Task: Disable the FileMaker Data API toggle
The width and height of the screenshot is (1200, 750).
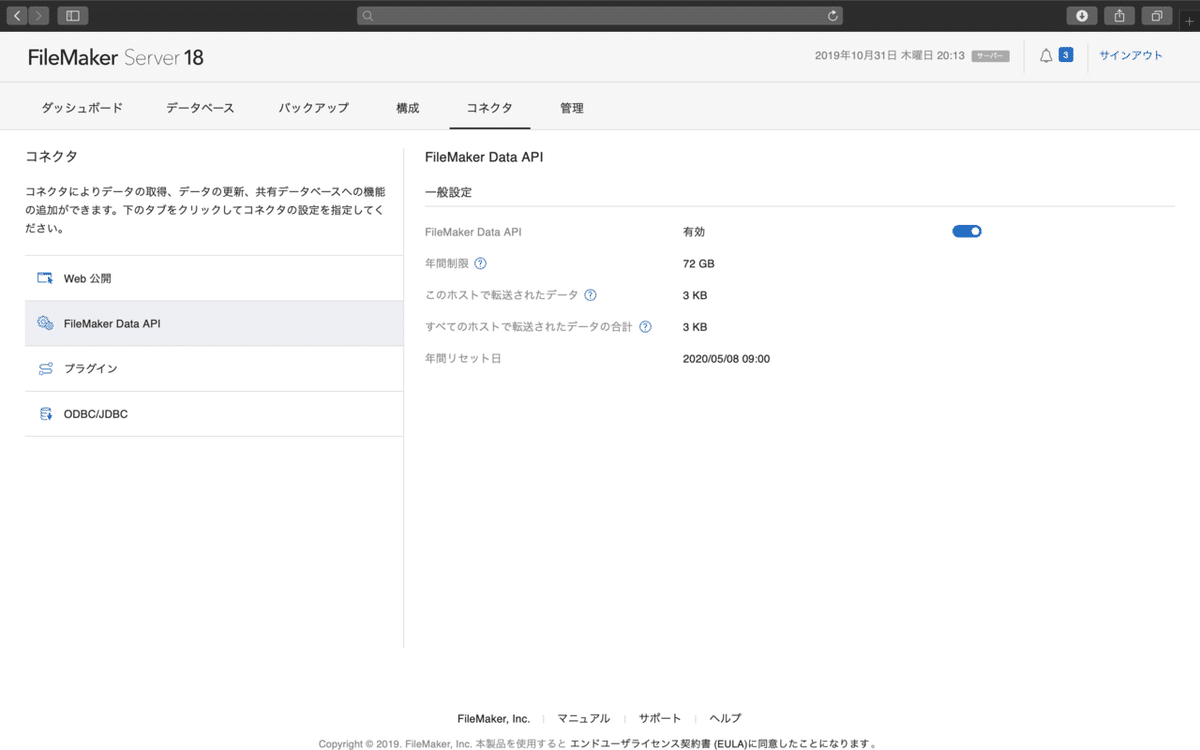Action: coord(967,231)
